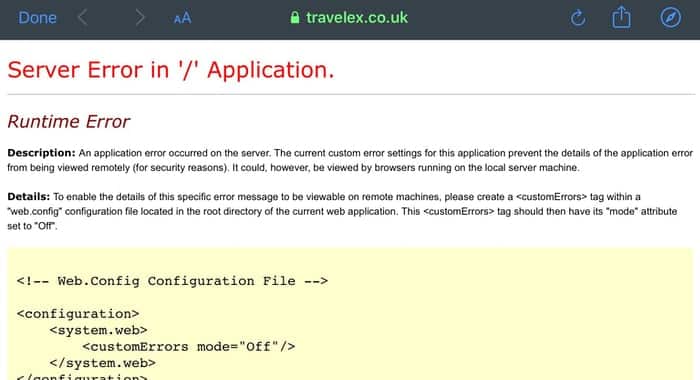Image resolution: width=700 pixels, height=380 pixels.
Task: Click the 'Runtime Error' subheading
Action: point(68,121)
